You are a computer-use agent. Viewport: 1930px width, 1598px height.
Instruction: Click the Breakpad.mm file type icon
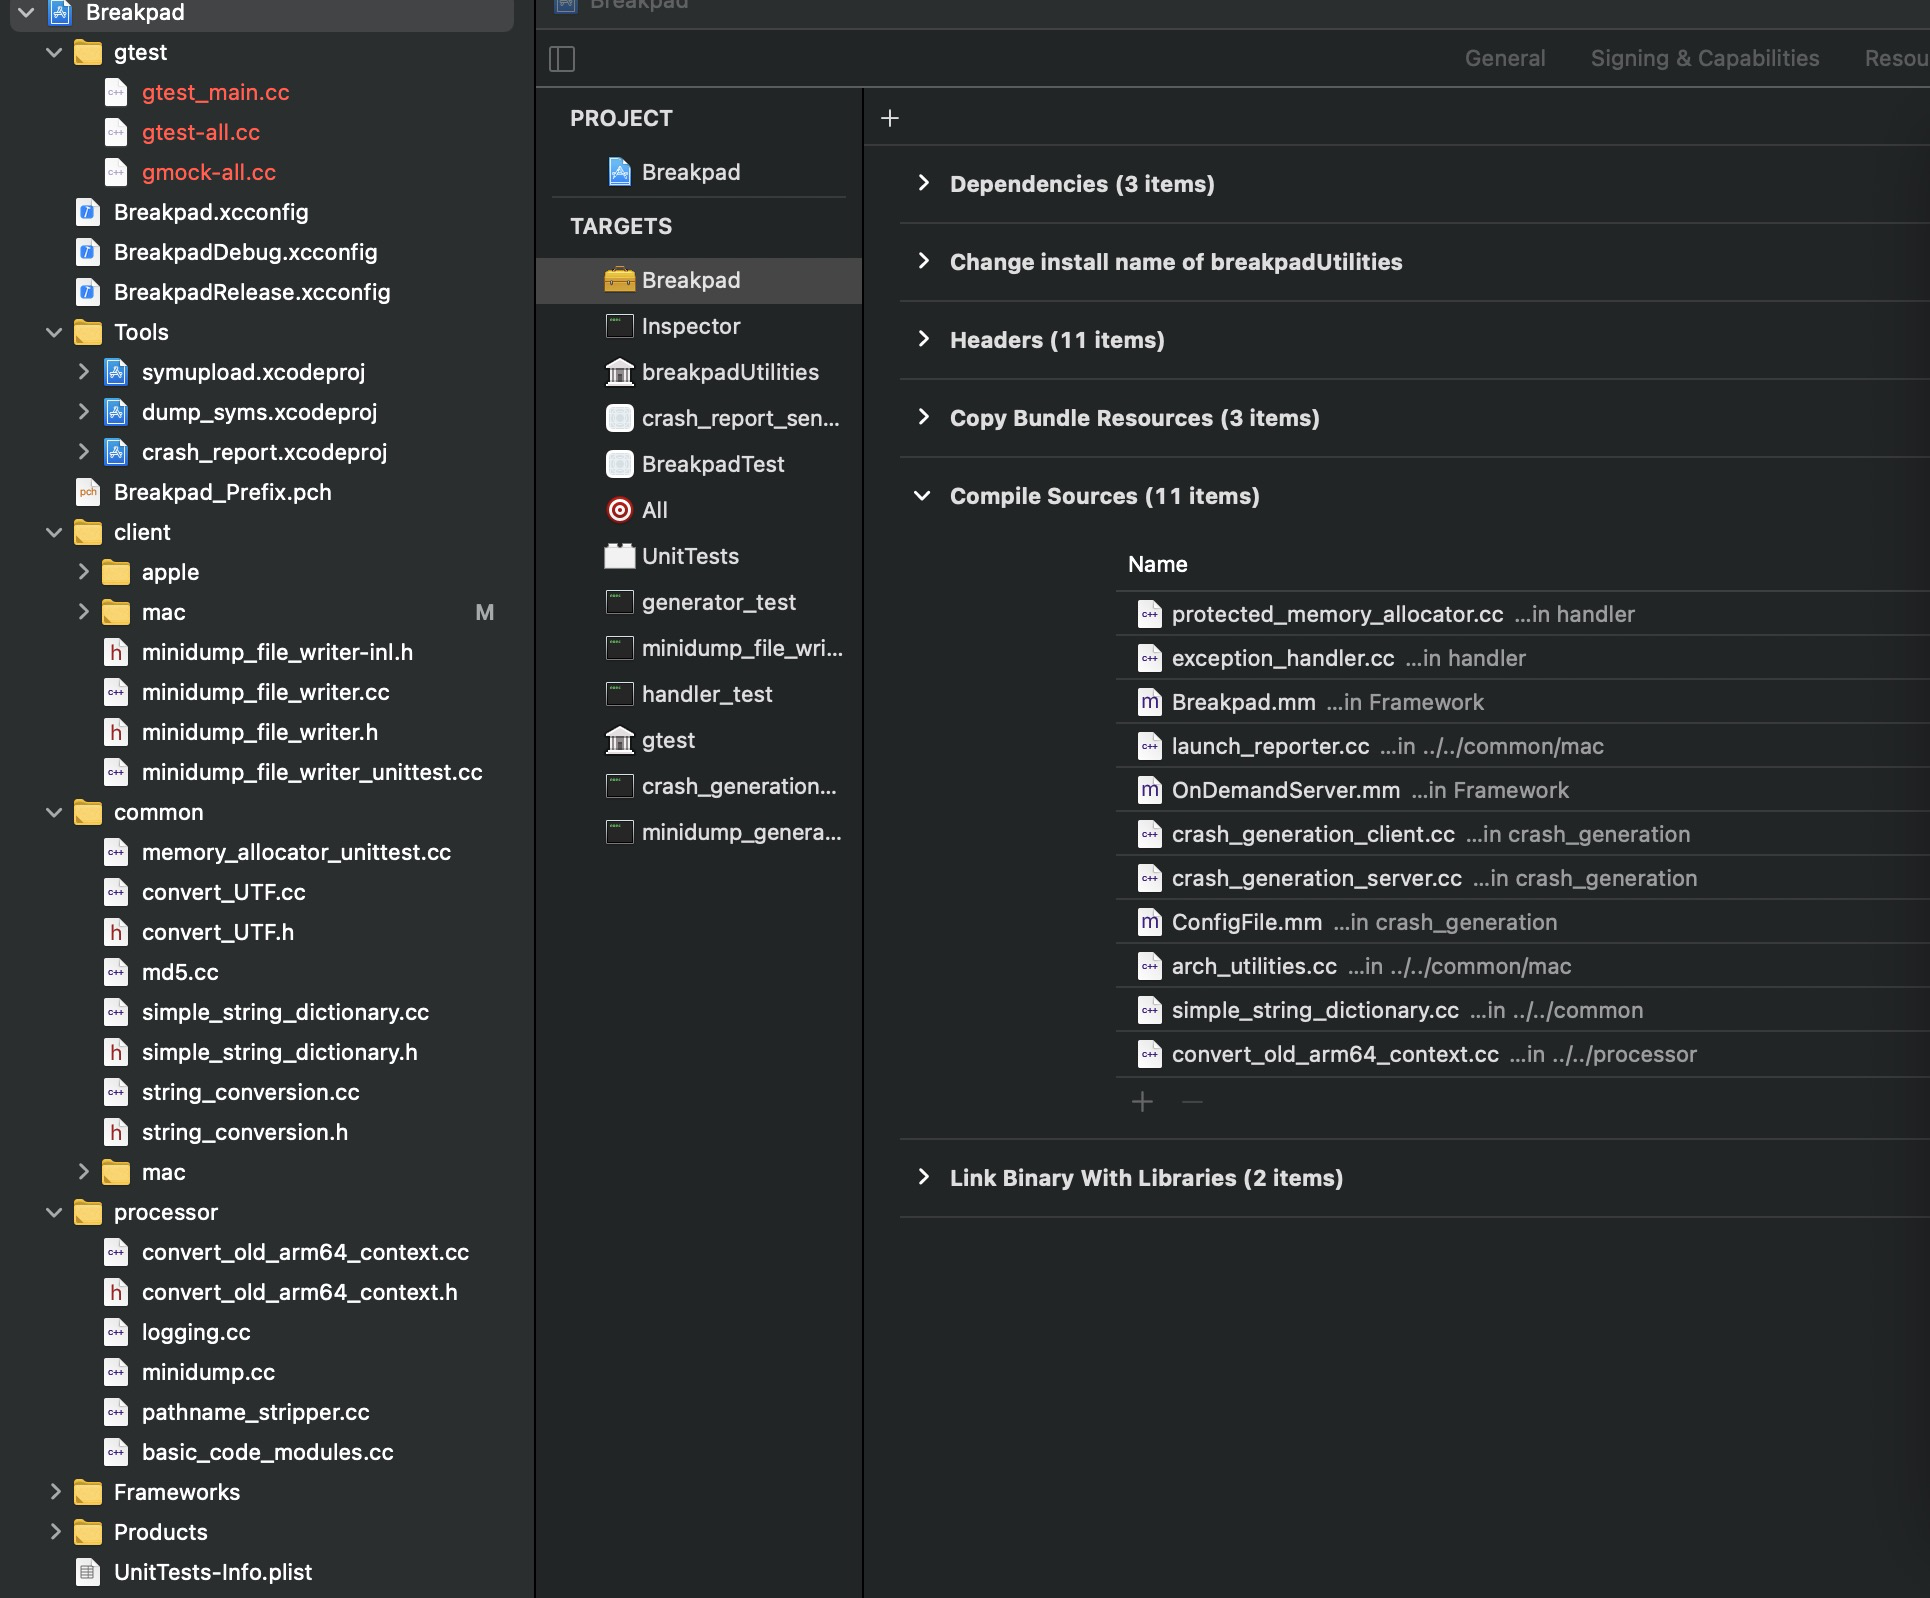click(x=1148, y=701)
